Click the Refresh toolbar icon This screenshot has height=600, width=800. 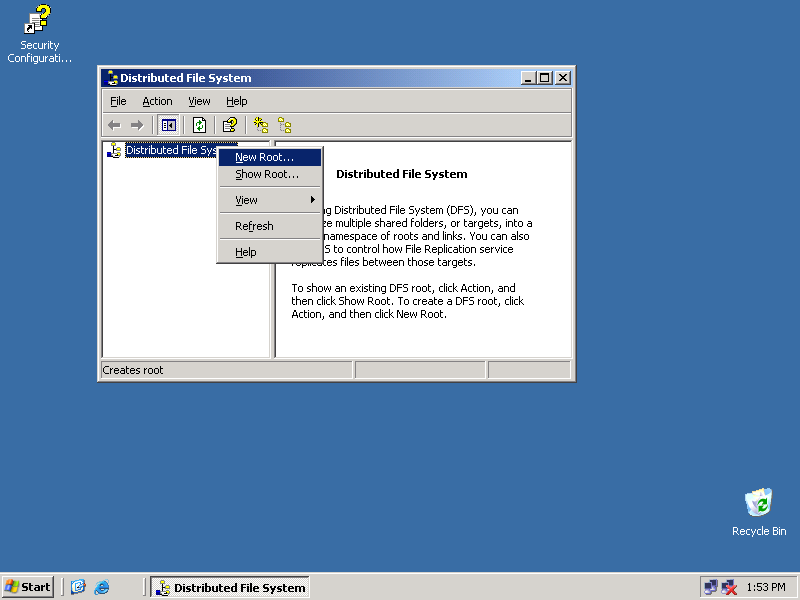click(x=199, y=125)
